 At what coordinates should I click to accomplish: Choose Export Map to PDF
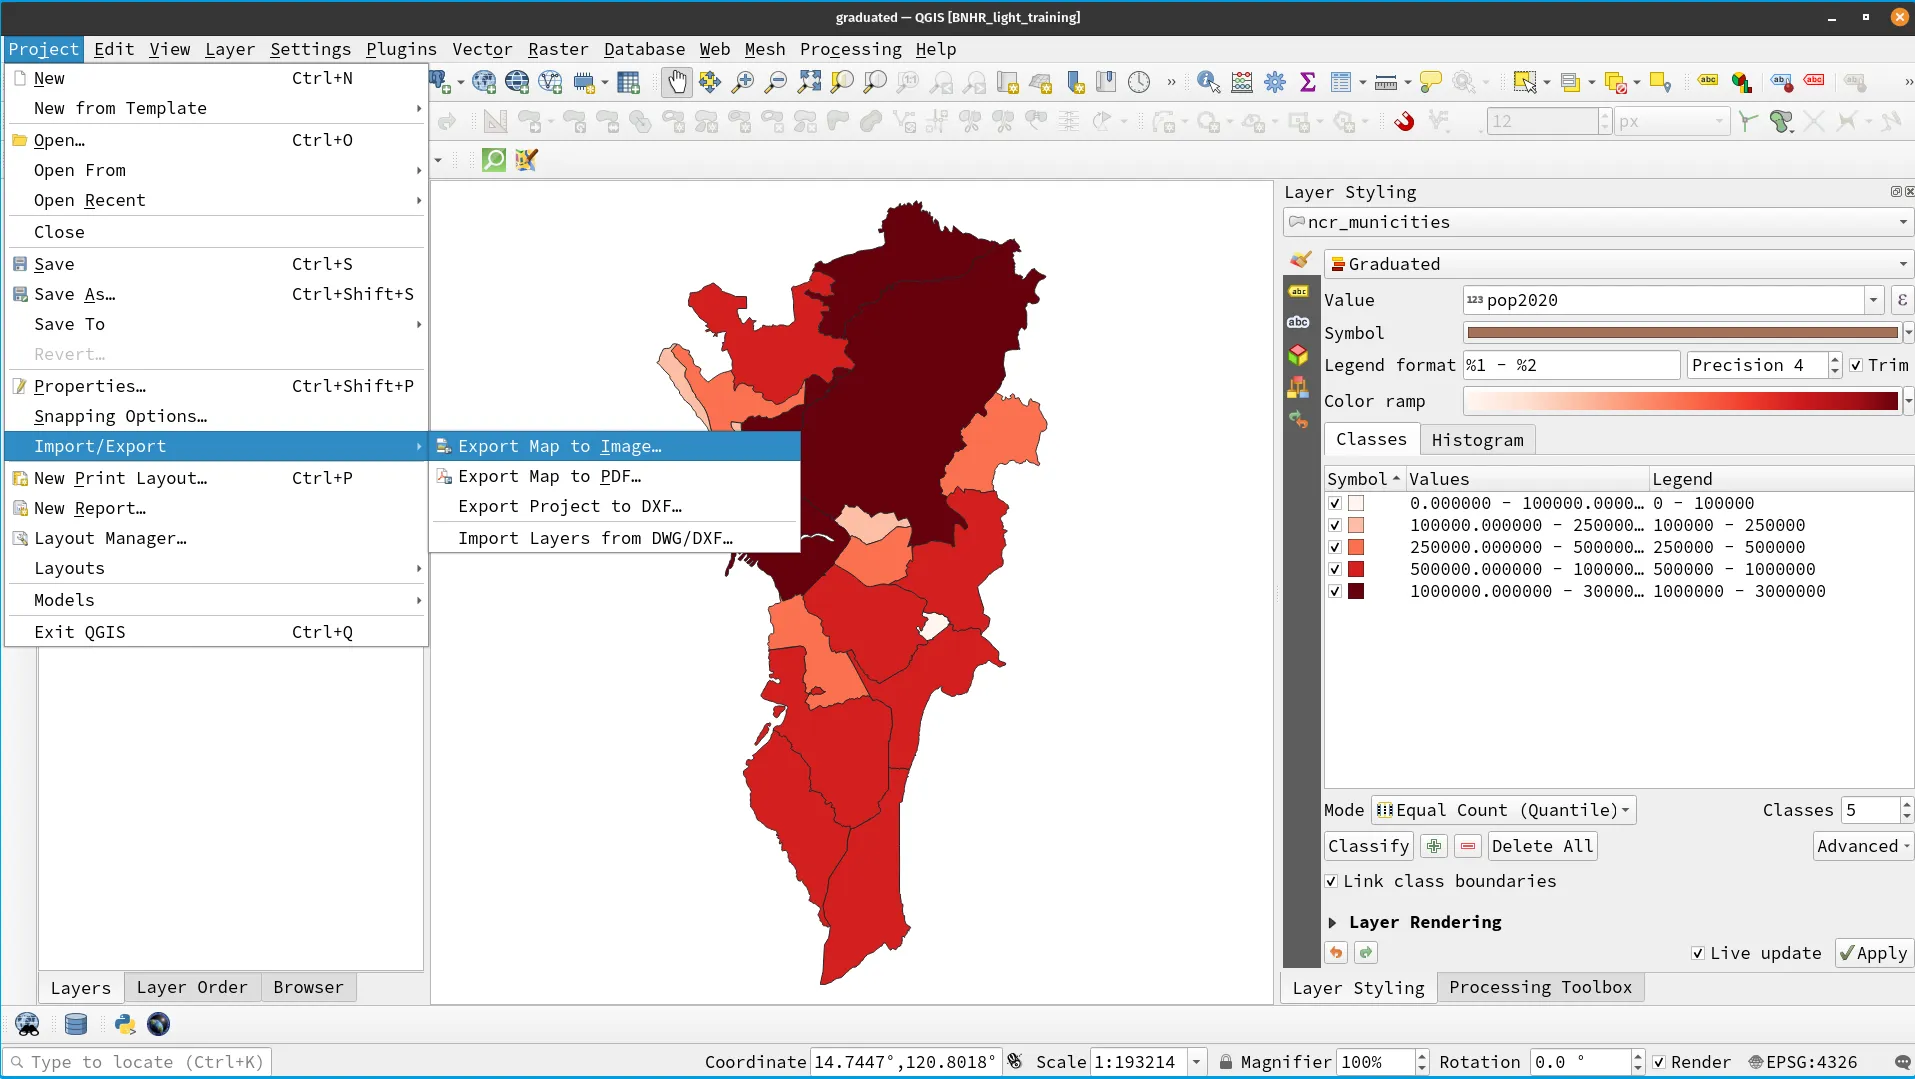click(548, 476)
